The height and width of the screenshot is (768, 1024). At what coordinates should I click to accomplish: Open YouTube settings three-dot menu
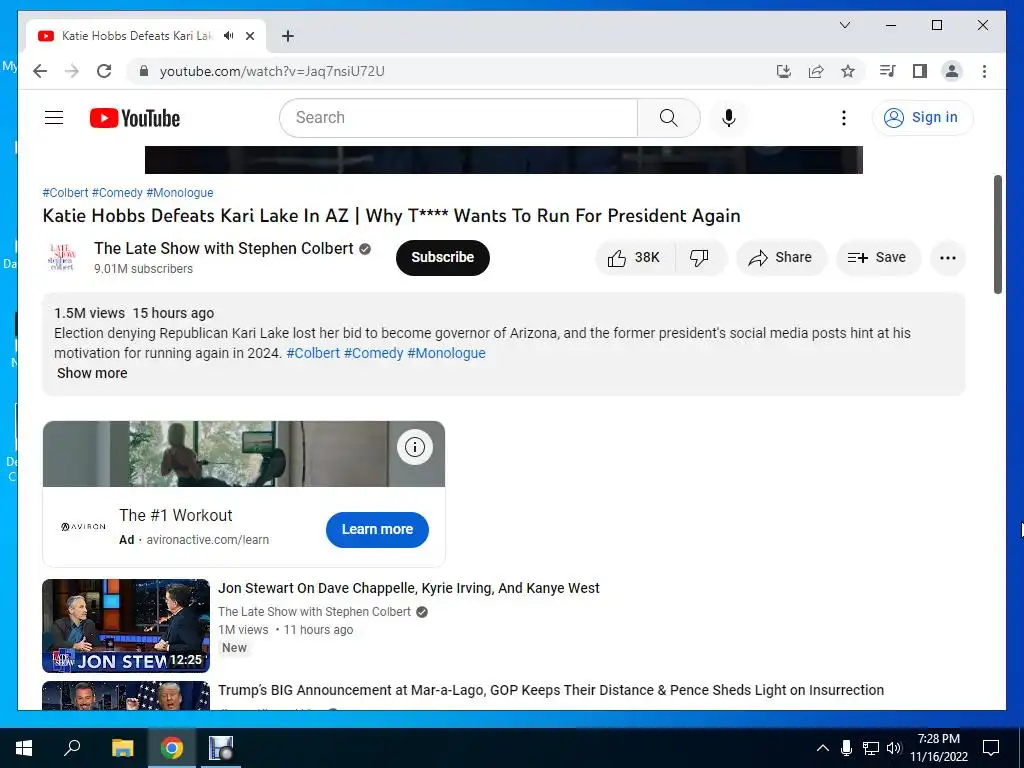point(843,118)
